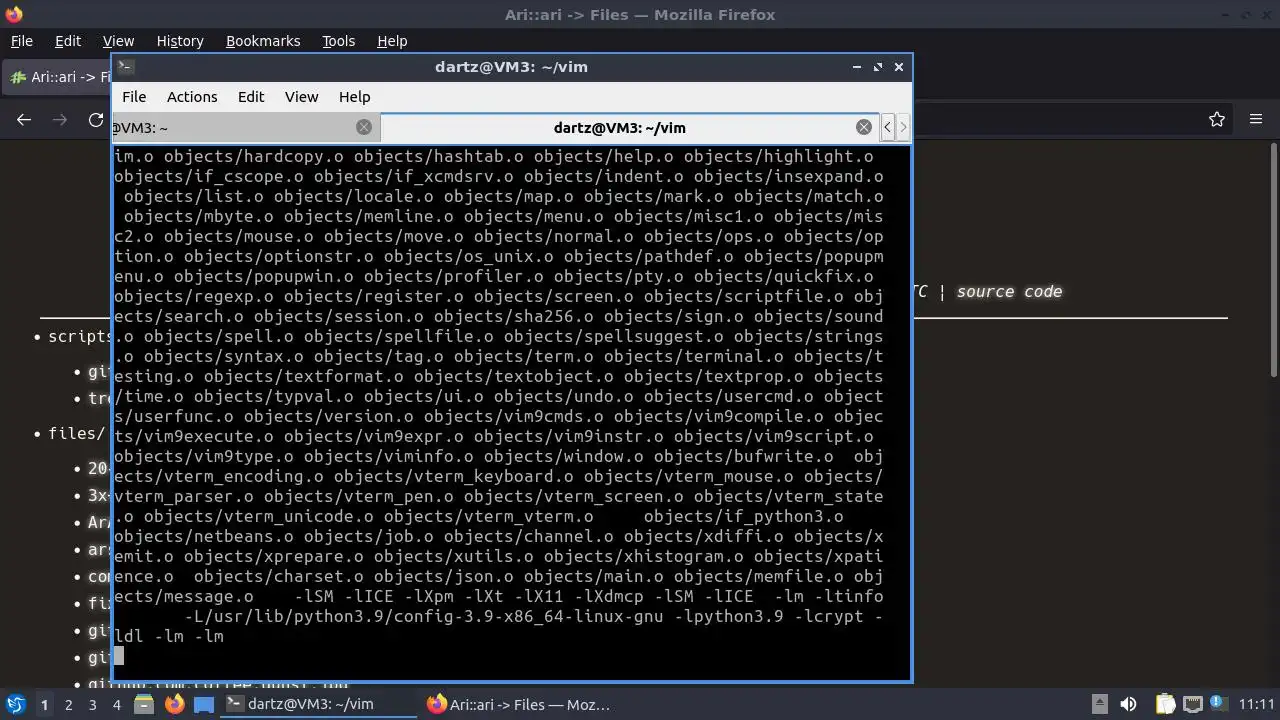The height and width of the screenshot is (720, 1280).
Task: Click the terminal icon in the title bar
Action: 125,67
